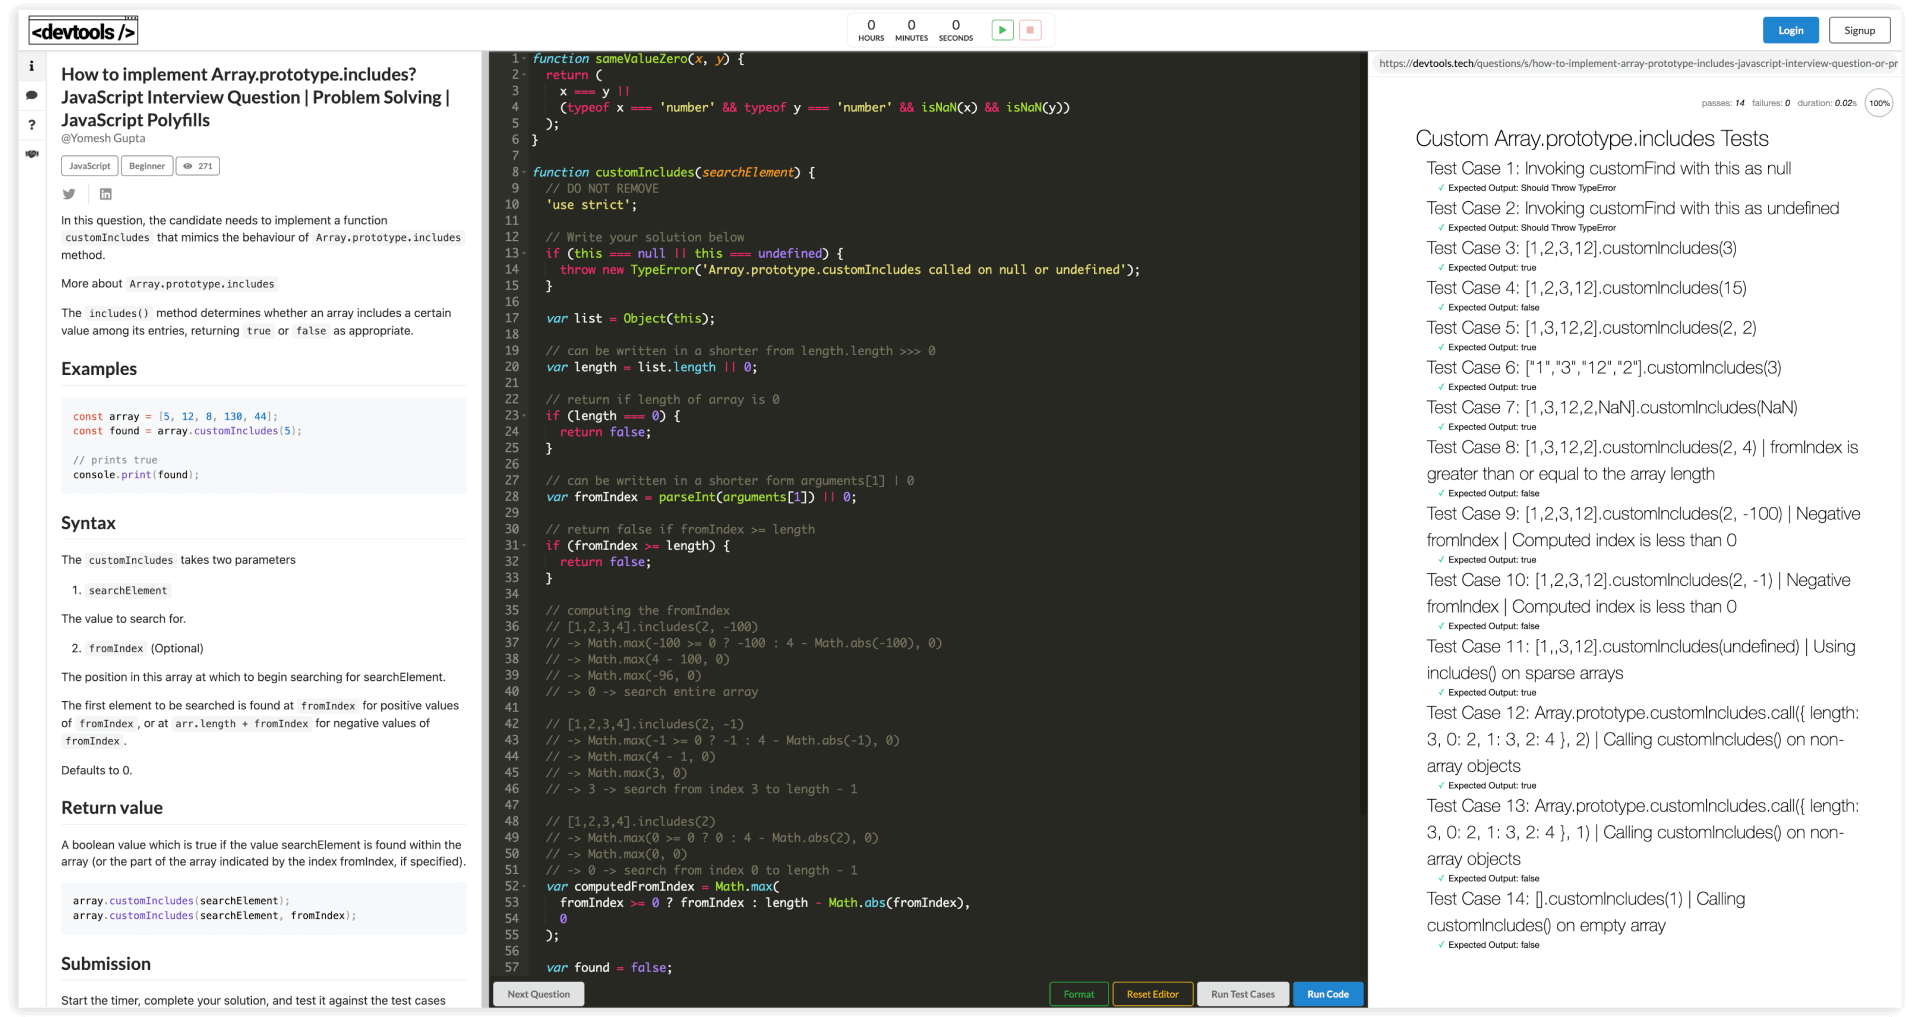Click the MINUTES timer counter
This screenshot has width=1920, height=1017.
coord(911,30)
